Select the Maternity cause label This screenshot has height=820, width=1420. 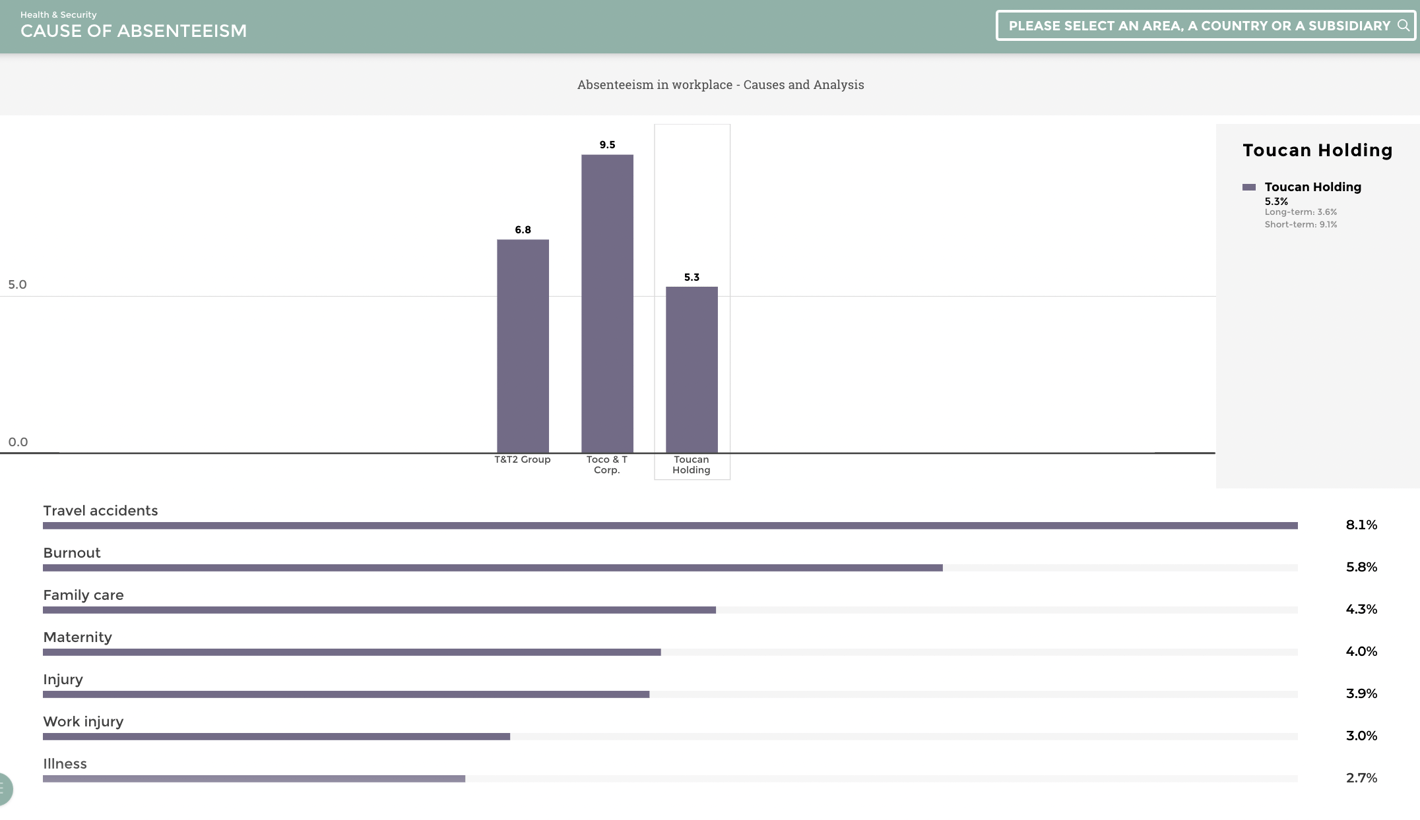[x=77, y=637]
